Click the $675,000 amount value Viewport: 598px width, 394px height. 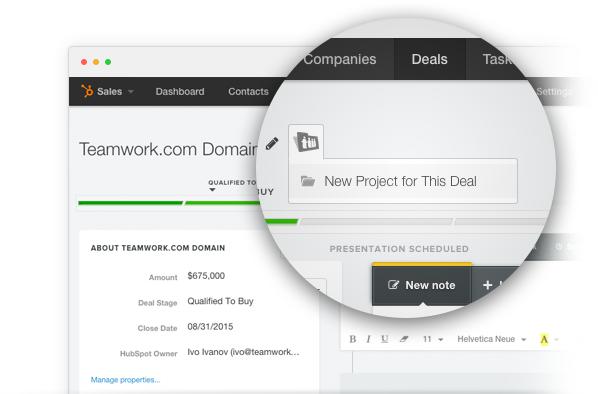click(x=206, y=276)
